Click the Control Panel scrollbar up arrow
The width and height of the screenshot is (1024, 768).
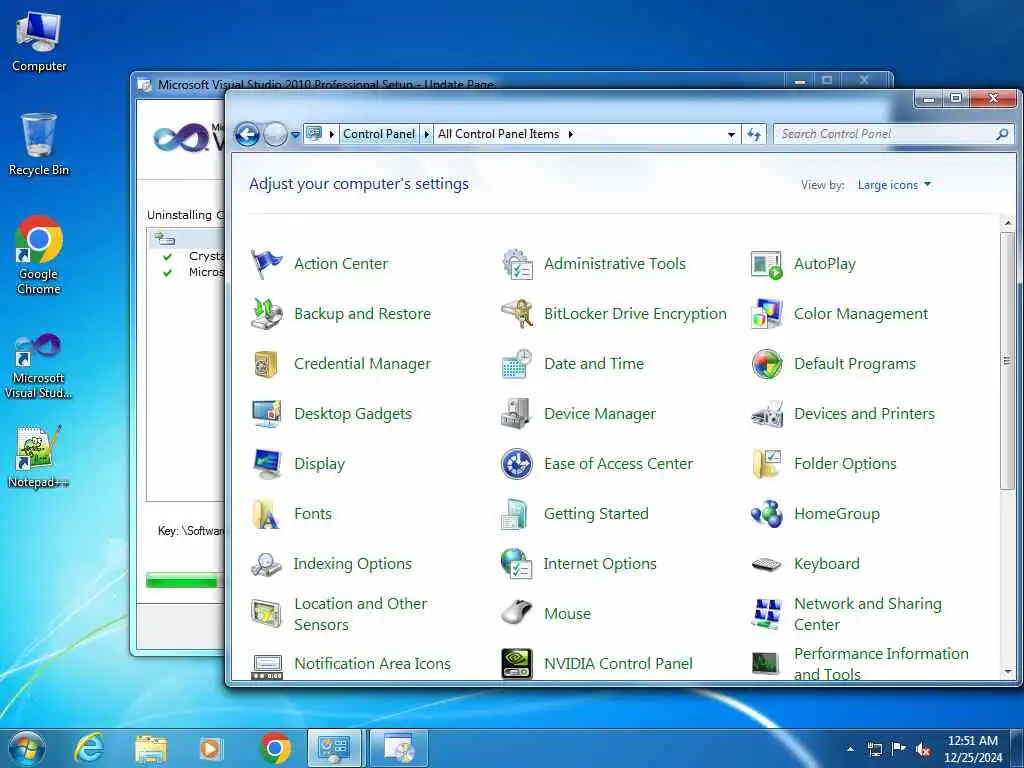[x=1008, y=223]
